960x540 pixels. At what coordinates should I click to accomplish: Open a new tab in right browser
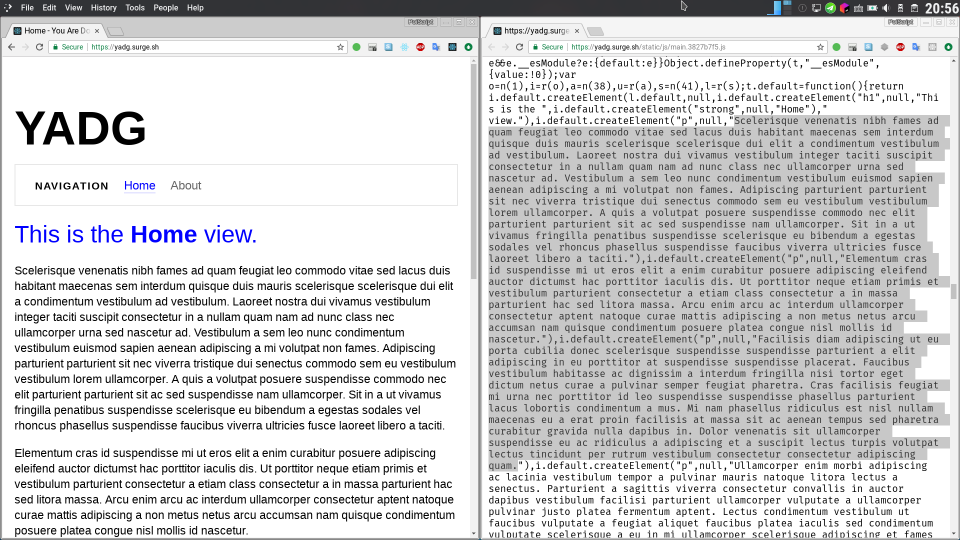pos(595,31)
